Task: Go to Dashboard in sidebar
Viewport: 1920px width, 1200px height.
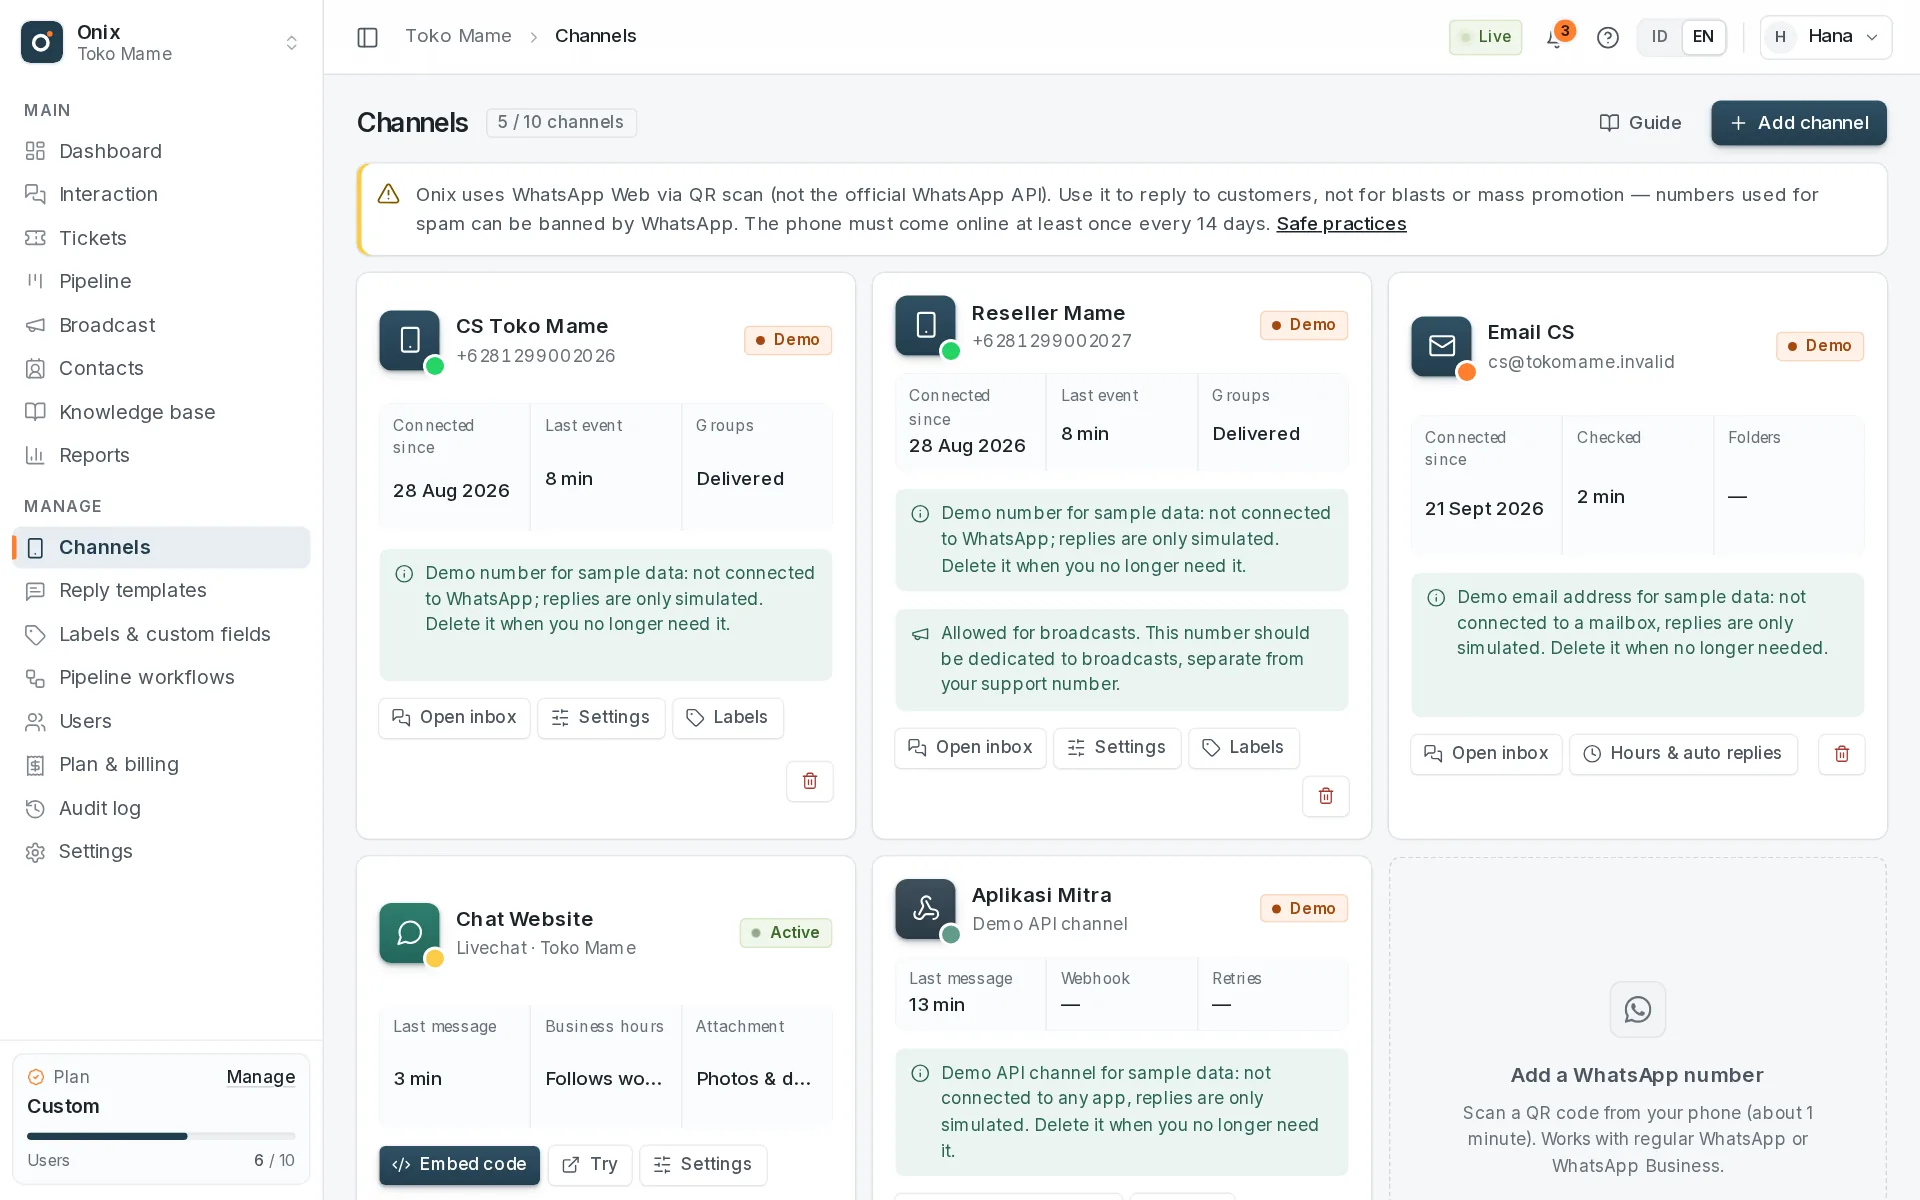Action: 161,151
